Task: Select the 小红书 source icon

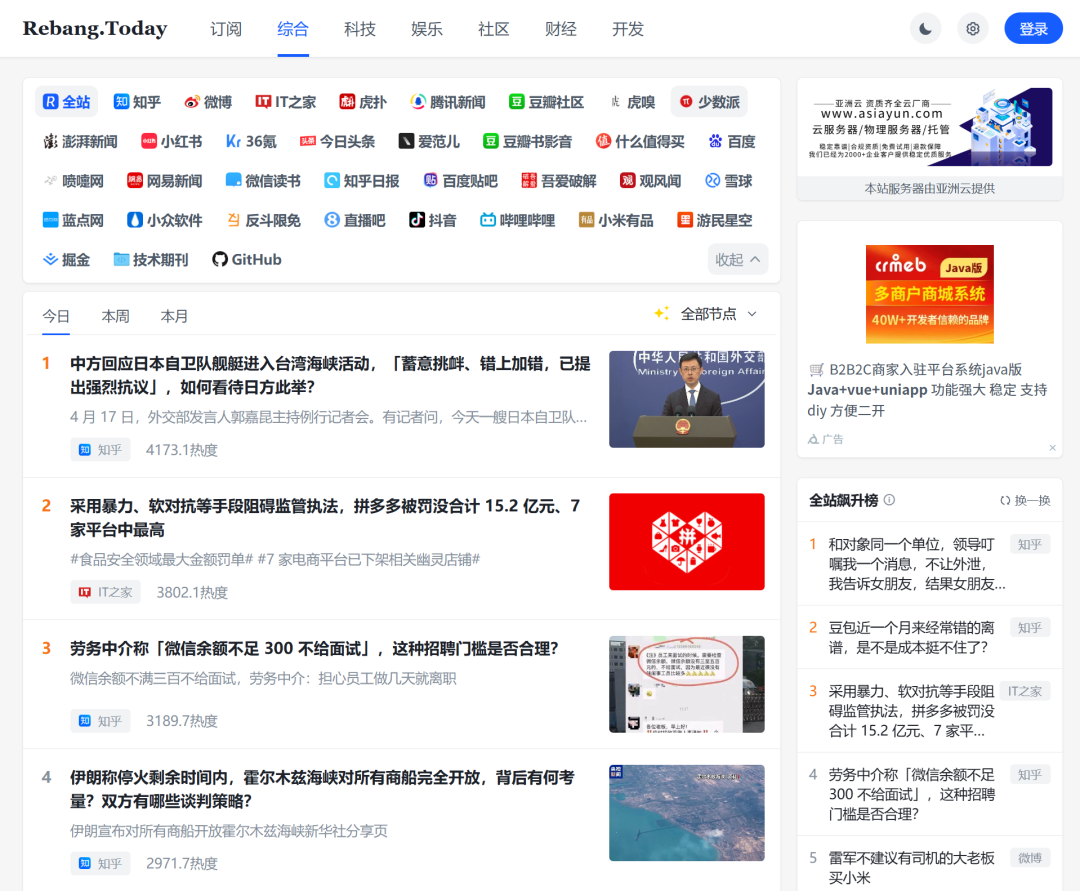Action: pyautogui.click(x=172, y=141)
